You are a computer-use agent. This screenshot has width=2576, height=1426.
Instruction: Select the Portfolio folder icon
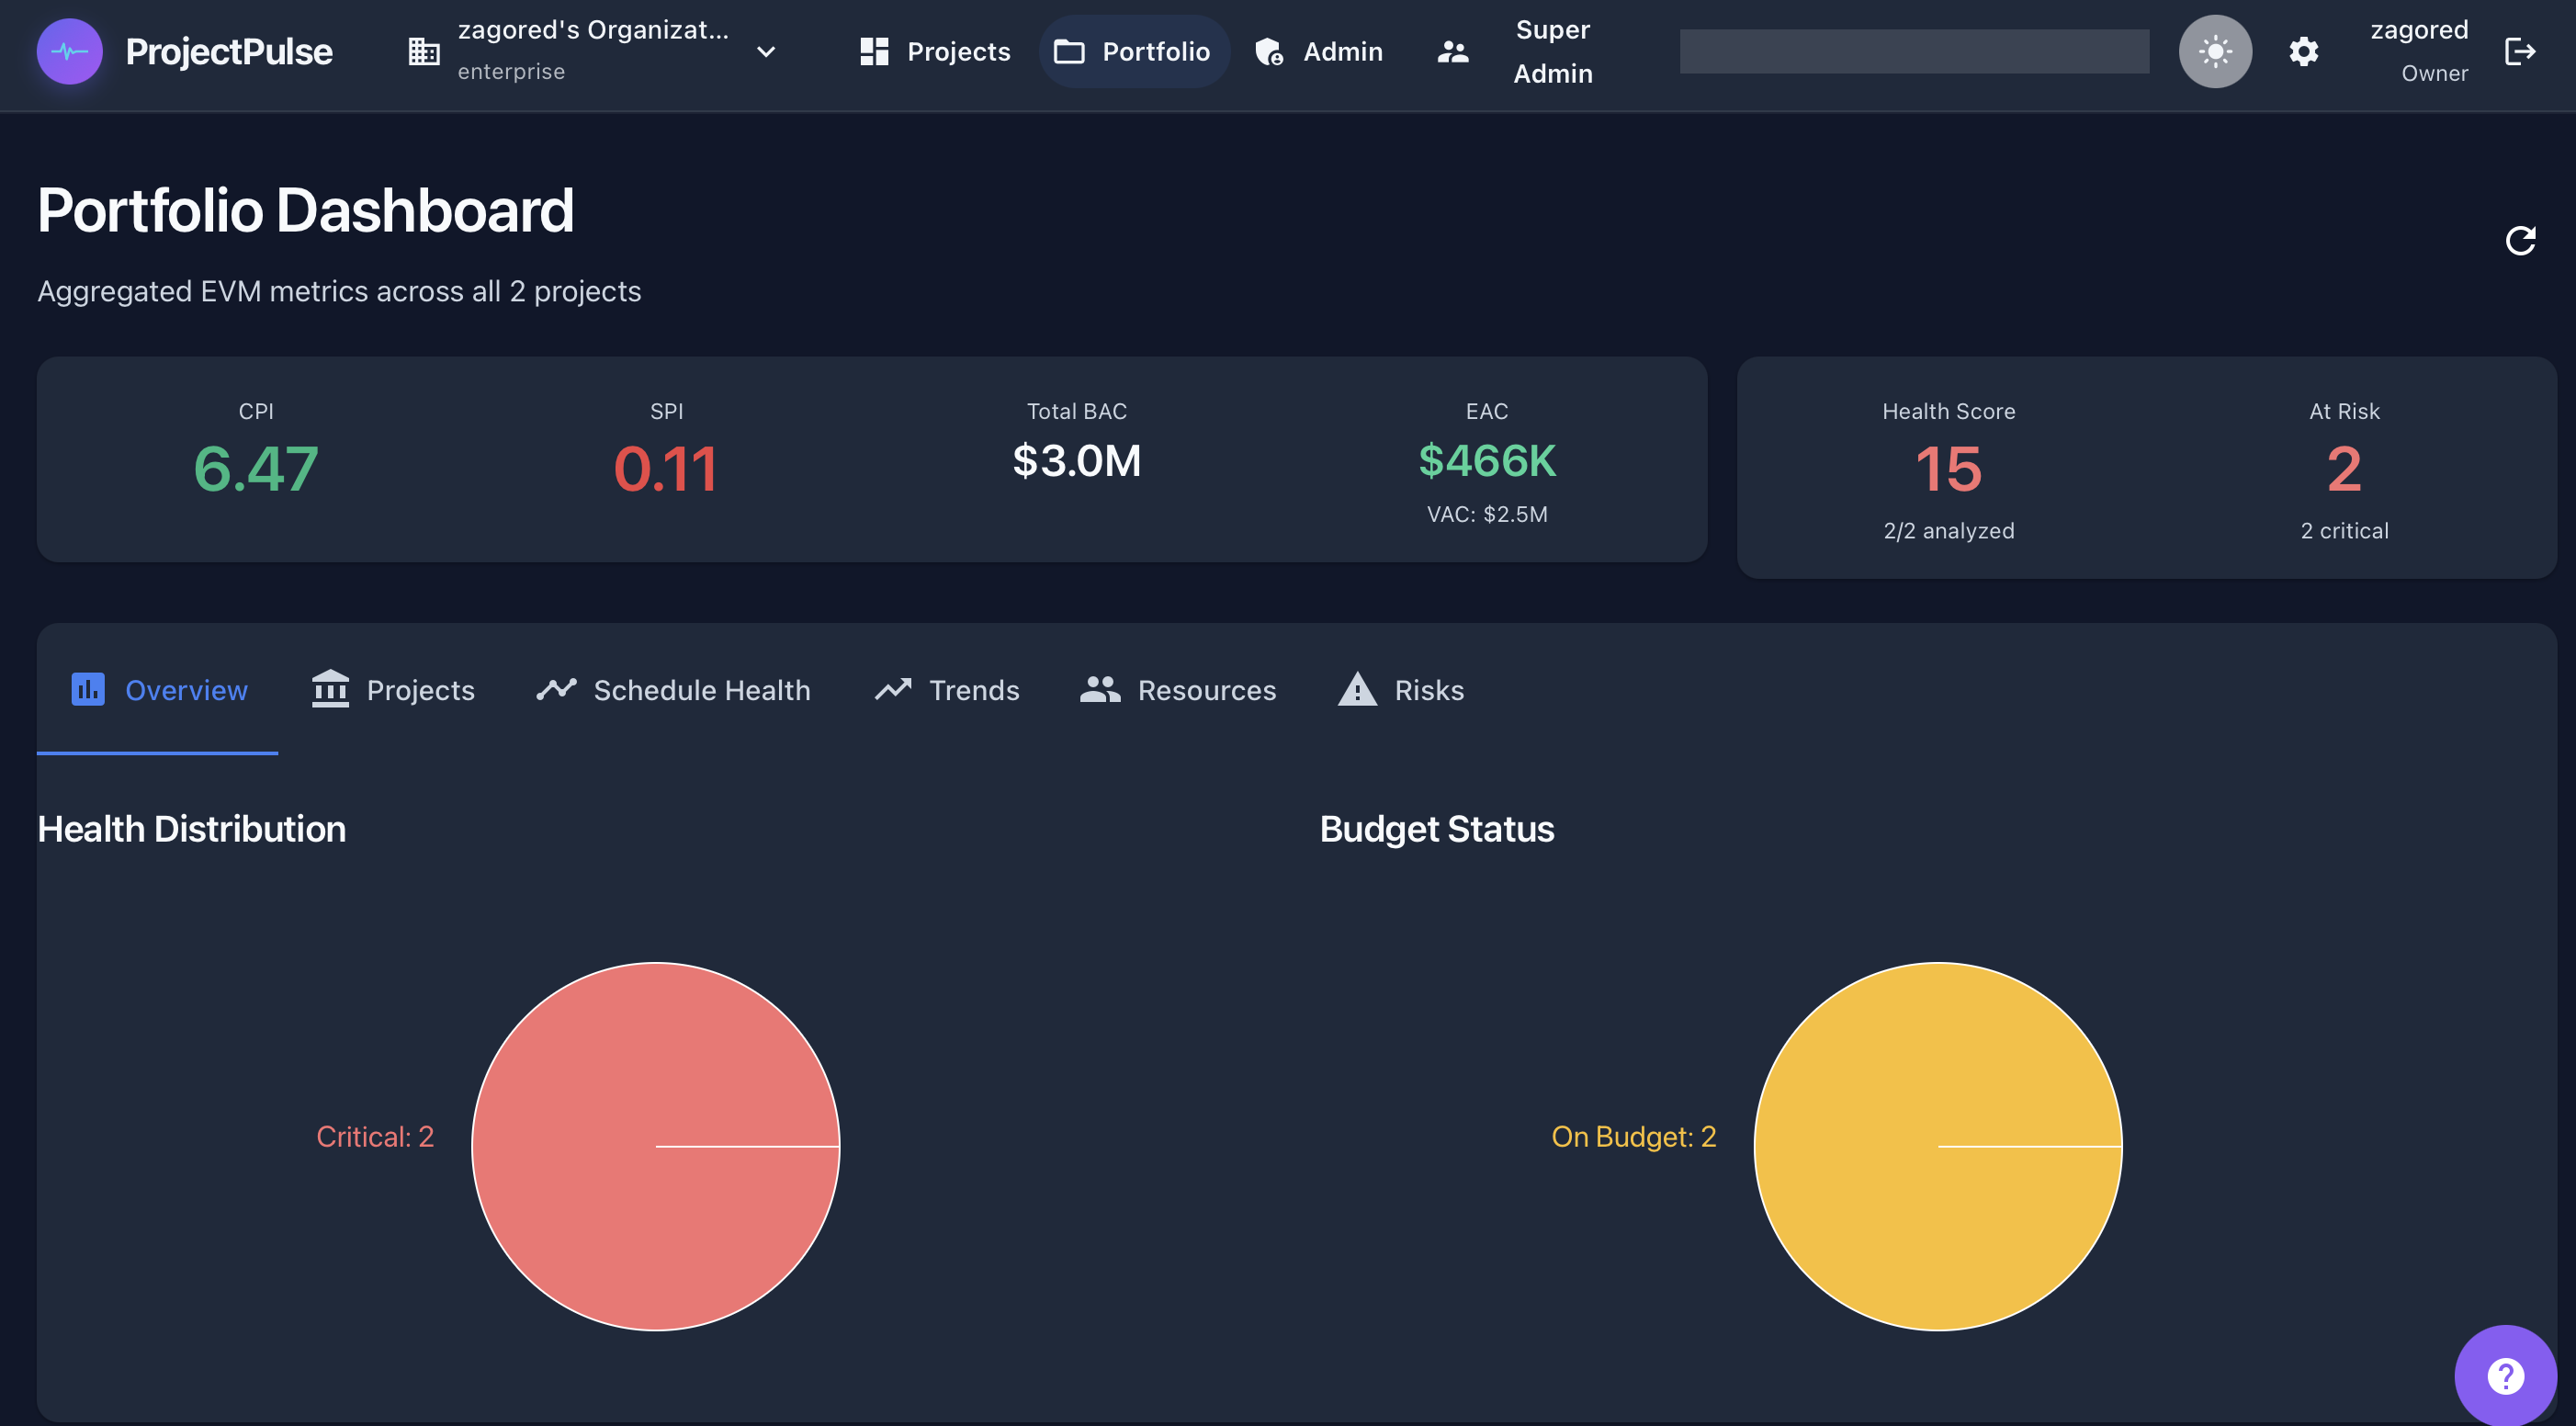click(x=1070, y=51)
